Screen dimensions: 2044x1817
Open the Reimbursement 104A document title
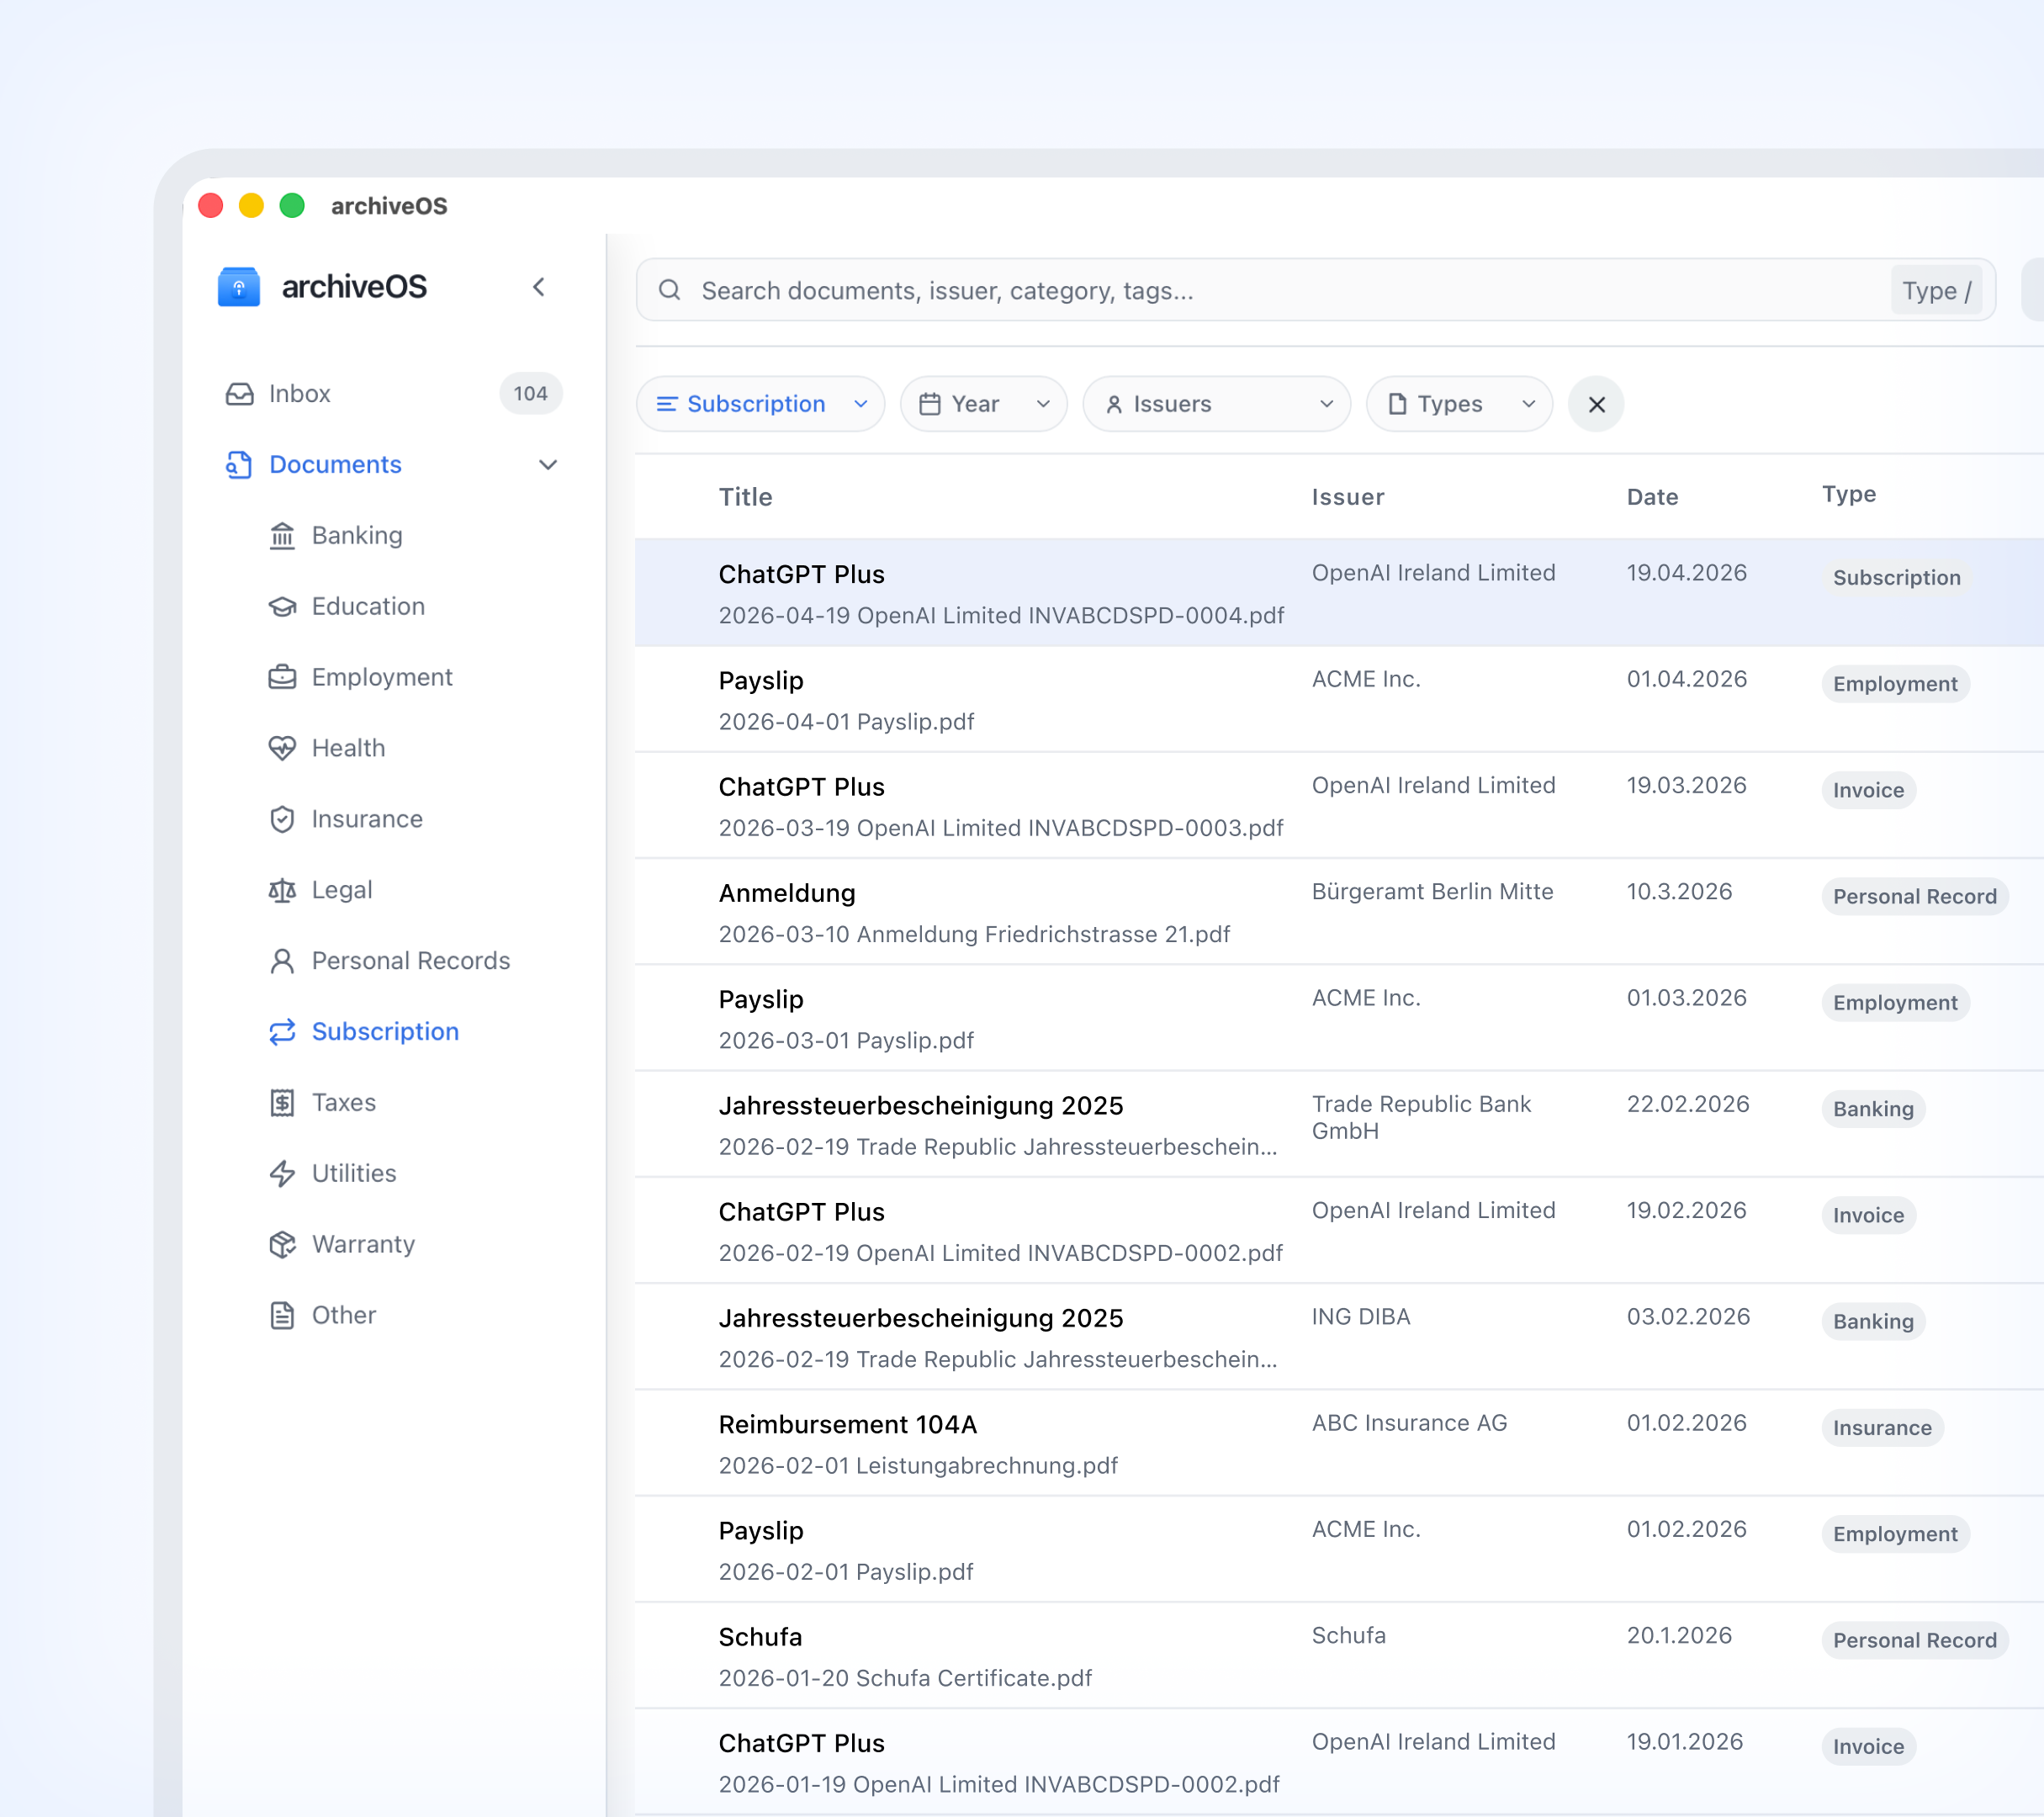[x=848, y=1424]
